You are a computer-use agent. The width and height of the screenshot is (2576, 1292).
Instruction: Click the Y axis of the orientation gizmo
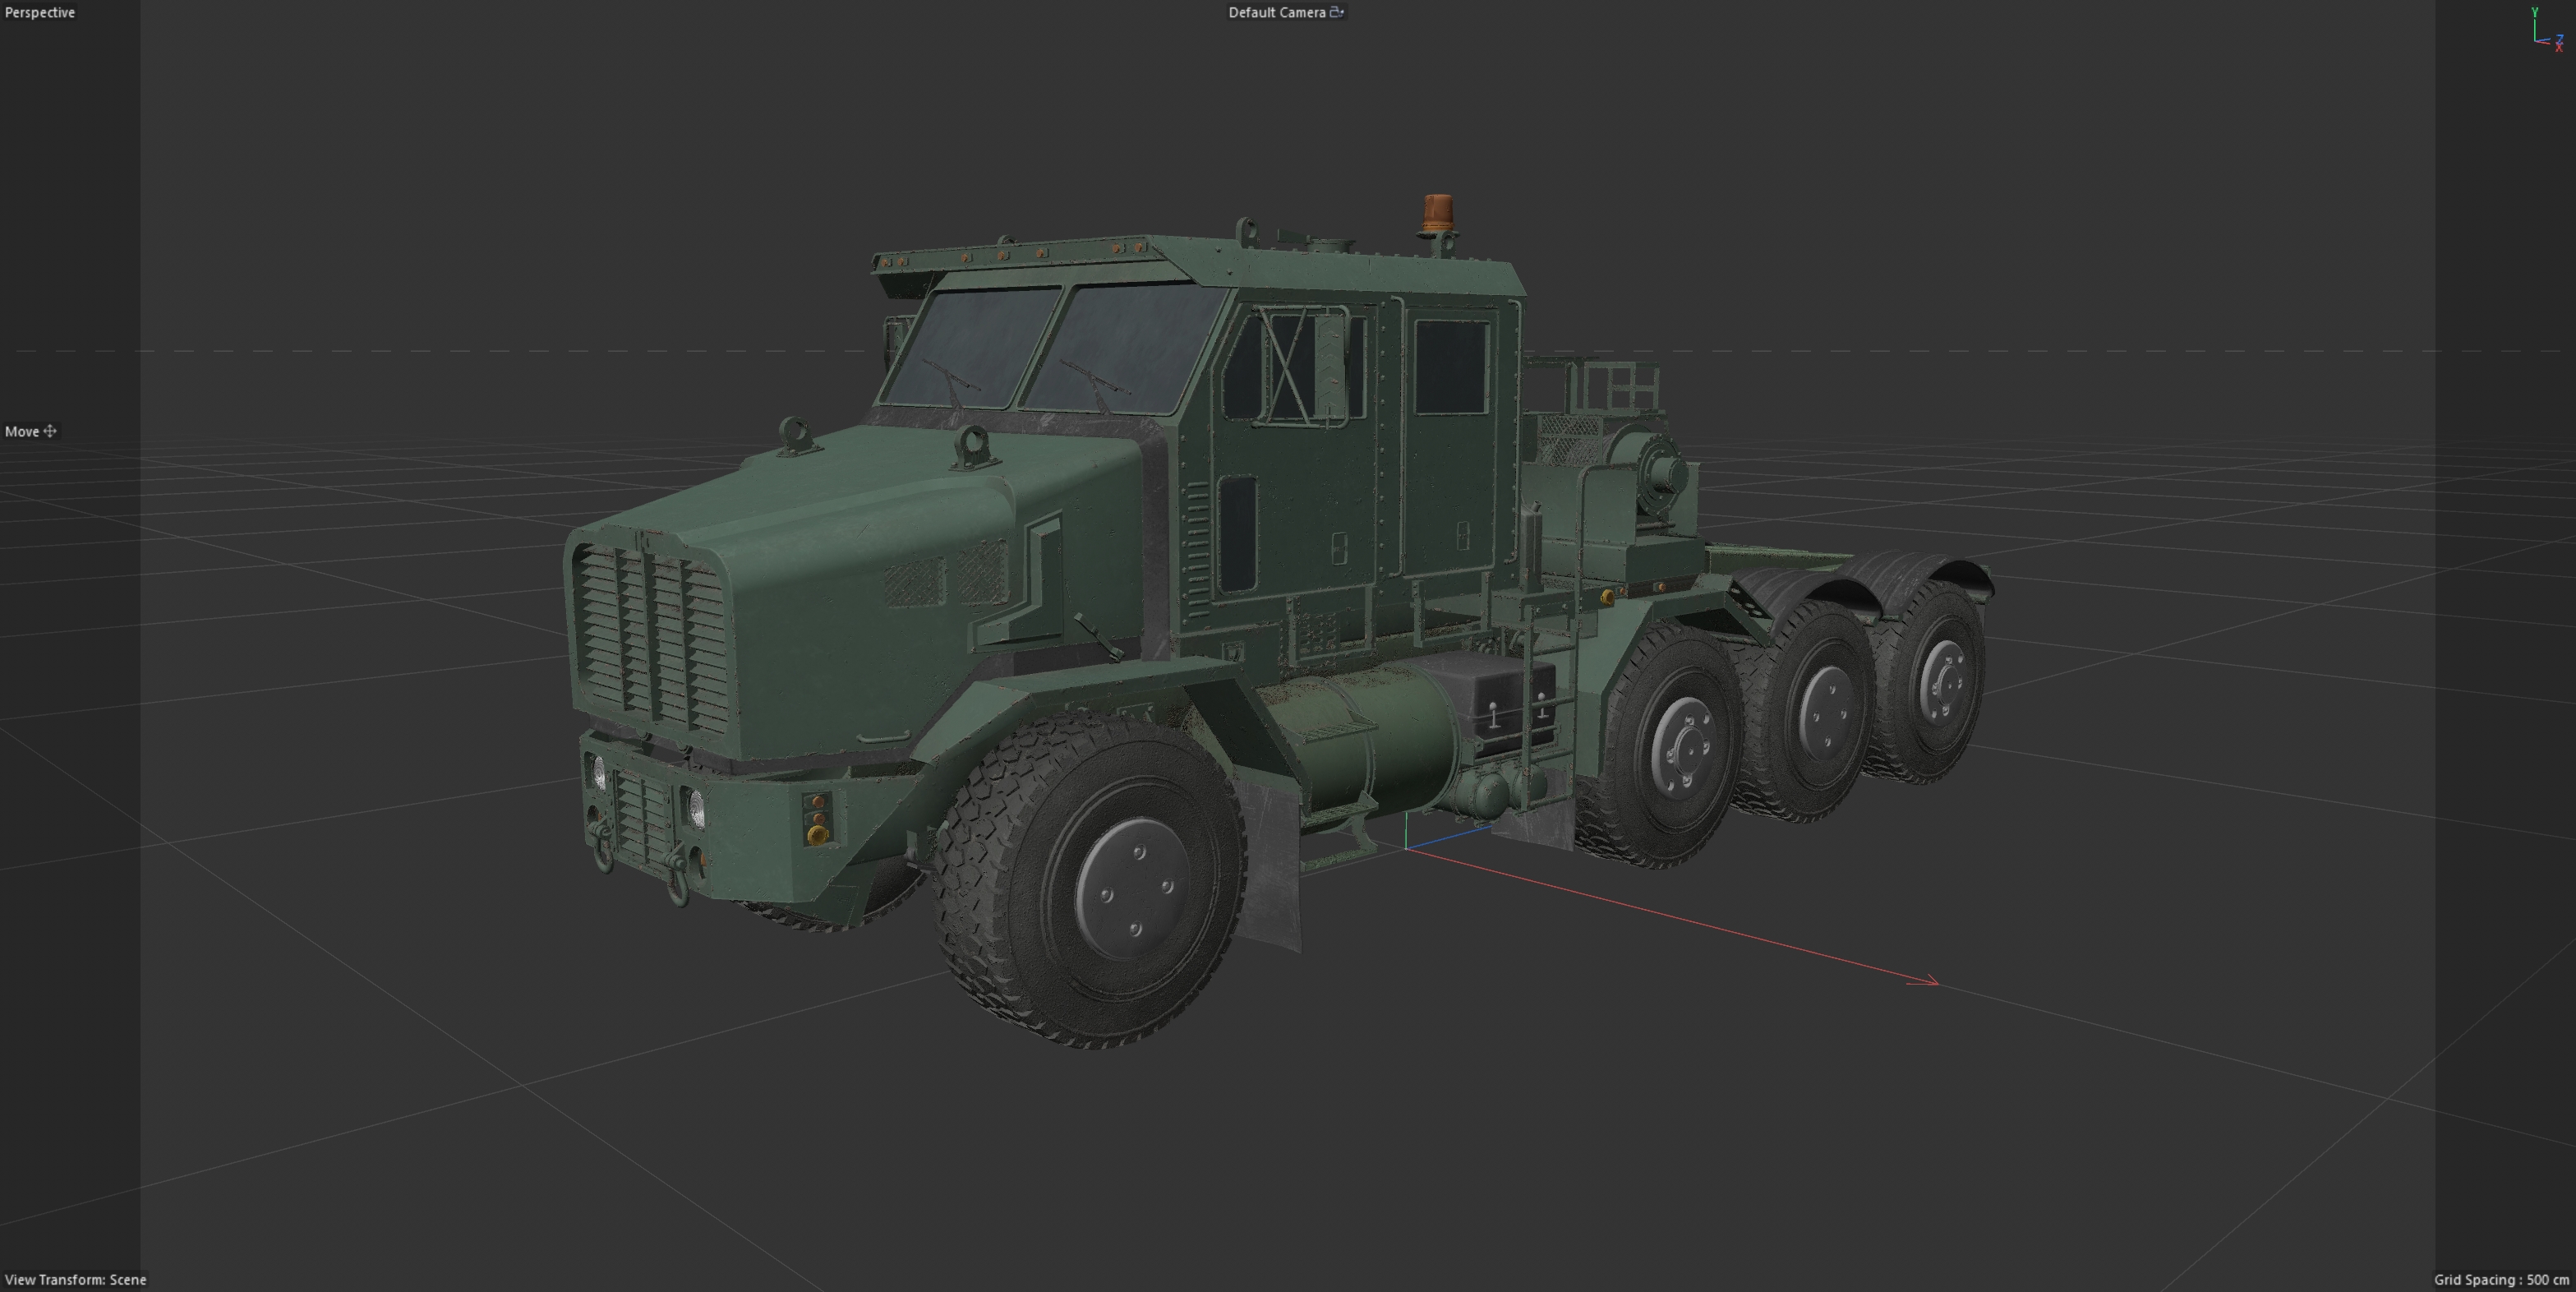coord(2535,29)
